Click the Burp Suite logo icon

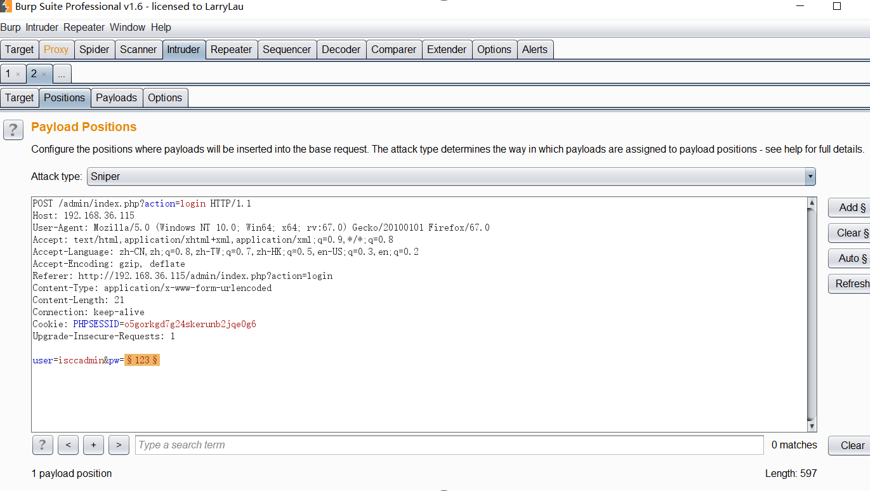pos(6,6)
